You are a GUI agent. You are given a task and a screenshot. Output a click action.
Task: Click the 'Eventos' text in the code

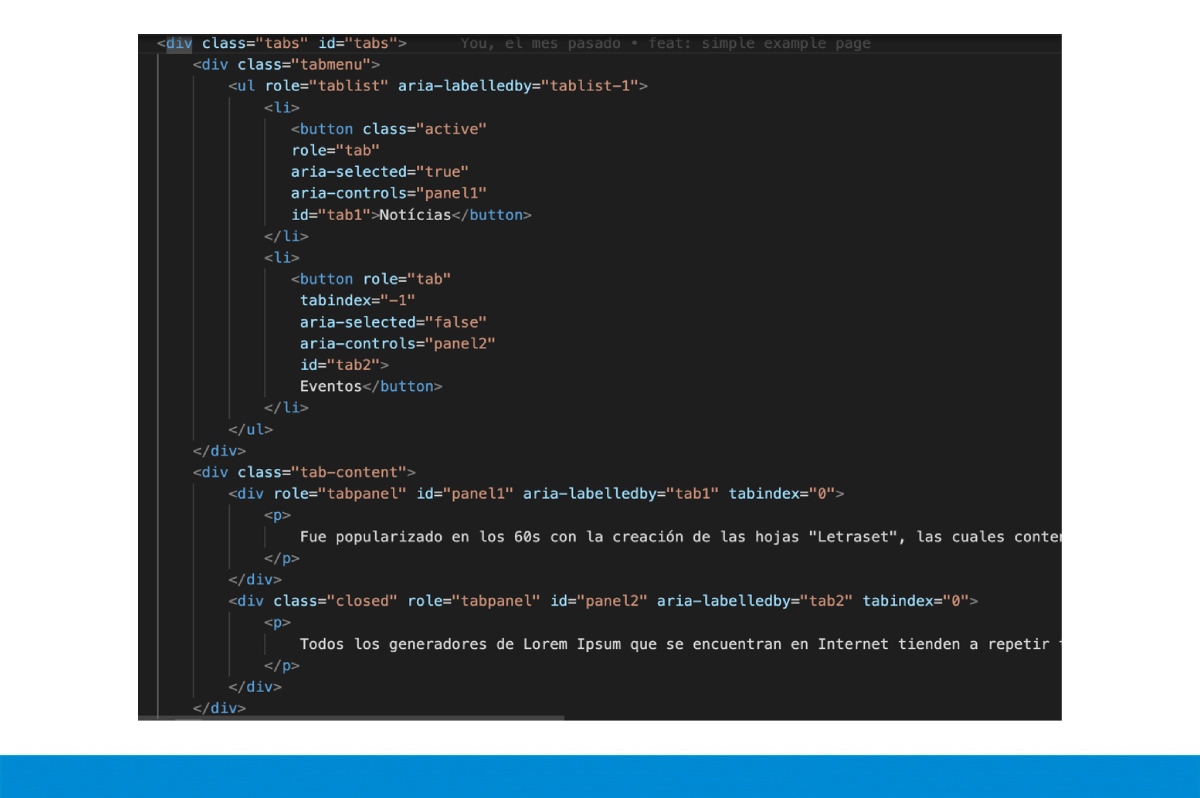330,386
